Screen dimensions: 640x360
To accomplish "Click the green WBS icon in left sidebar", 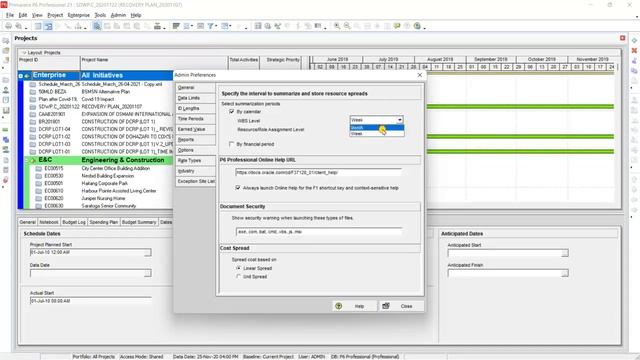I will [6, 130].
